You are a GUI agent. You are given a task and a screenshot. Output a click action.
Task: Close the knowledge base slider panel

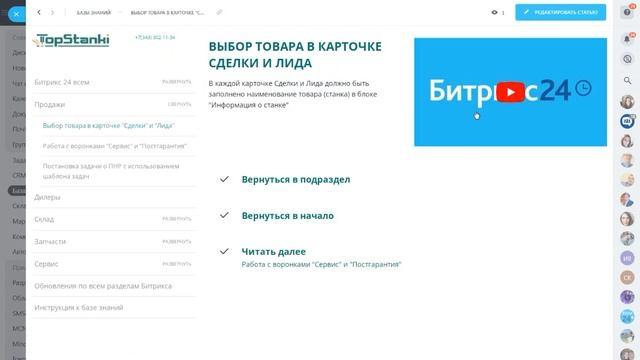16,14
